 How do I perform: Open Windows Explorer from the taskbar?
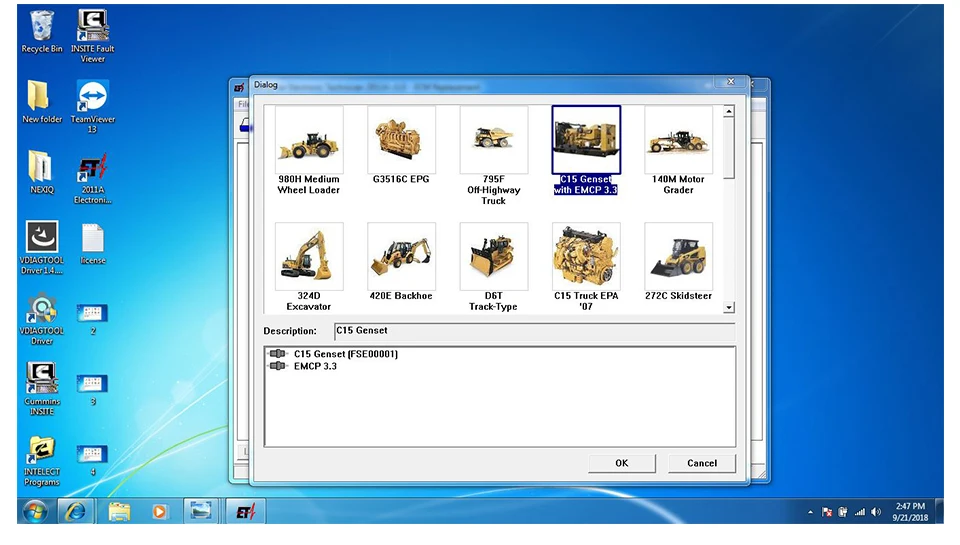click(119, 511)
